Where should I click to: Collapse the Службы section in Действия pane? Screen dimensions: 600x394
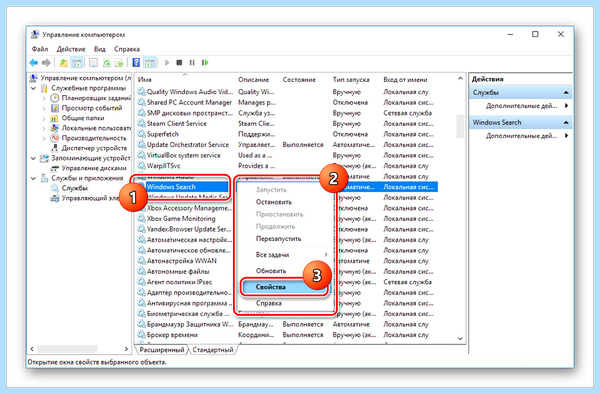click(x=566, y=93)
